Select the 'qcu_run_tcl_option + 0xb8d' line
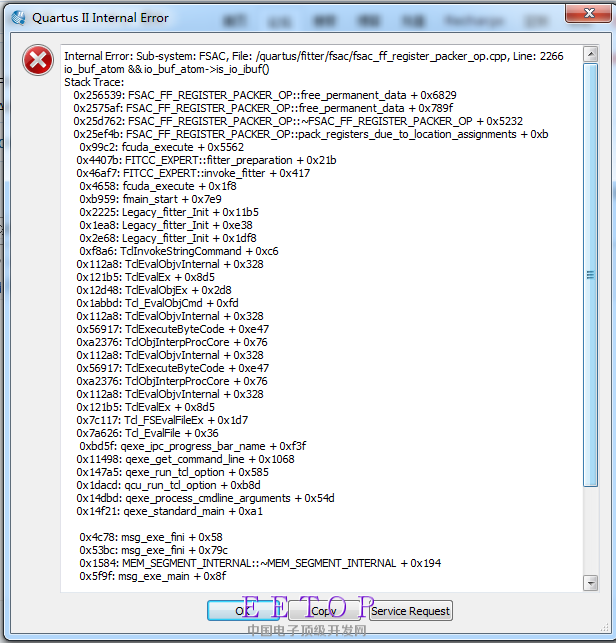The width and height of the screenshot is (616, 643). coord(169,485)
